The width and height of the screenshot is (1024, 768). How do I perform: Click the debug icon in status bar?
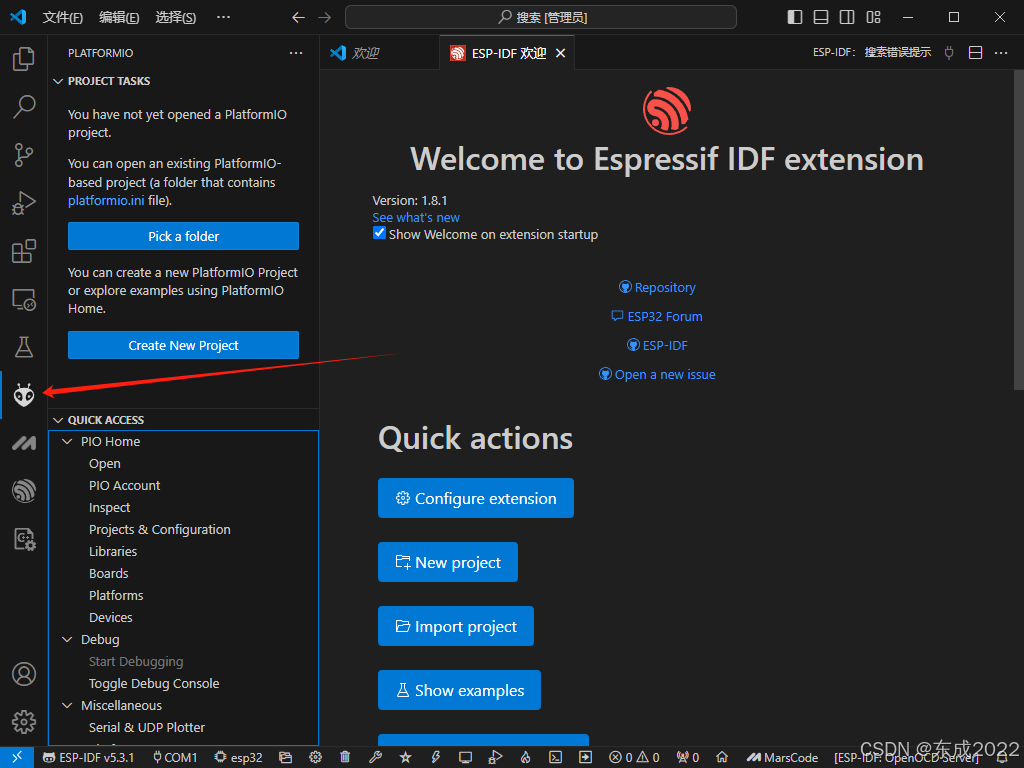pos(496,758)
